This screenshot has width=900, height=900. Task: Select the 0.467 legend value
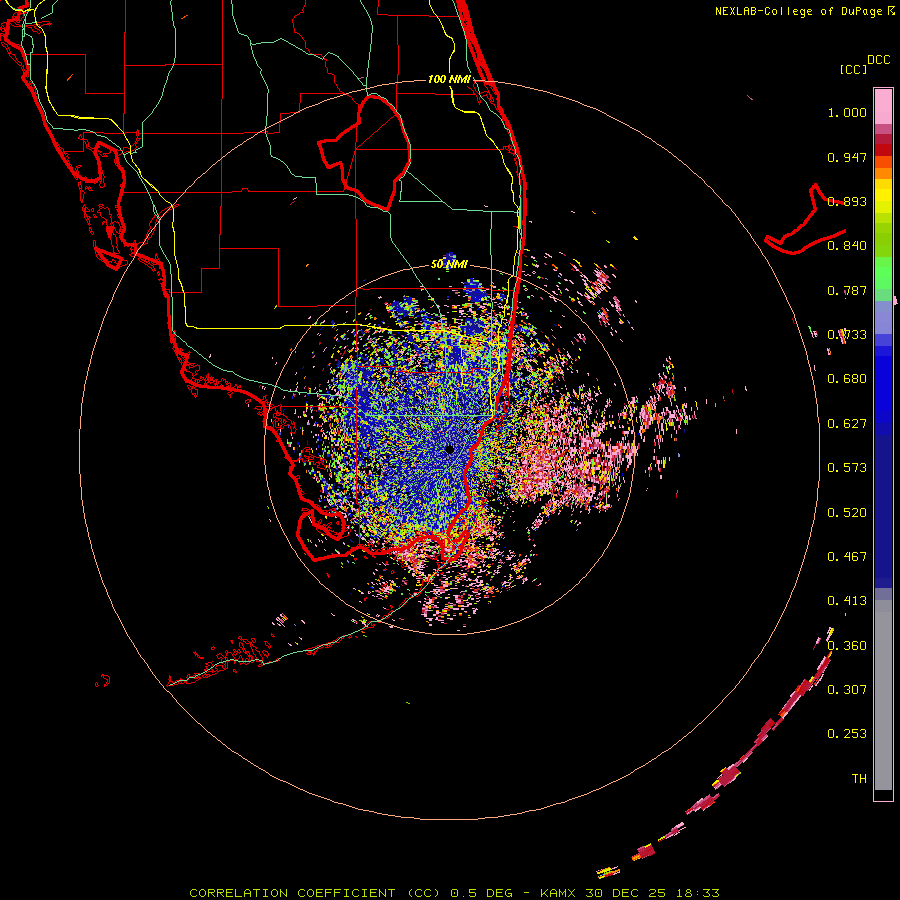tap(847, 557)
